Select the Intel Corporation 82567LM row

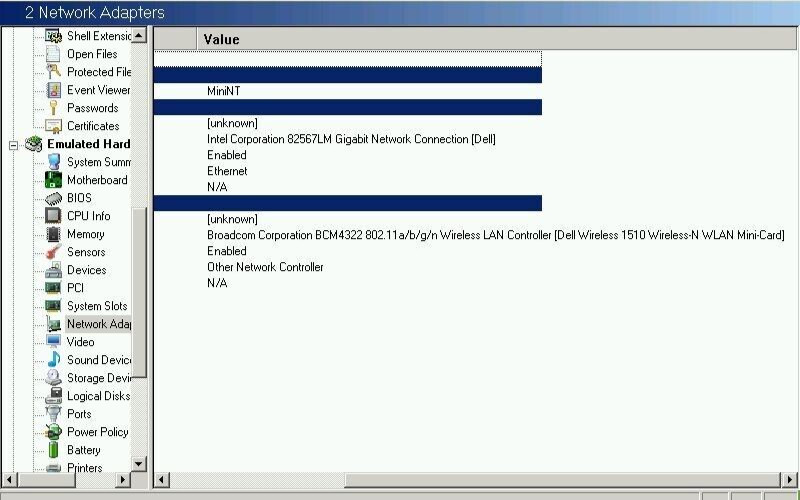(352, 139)
